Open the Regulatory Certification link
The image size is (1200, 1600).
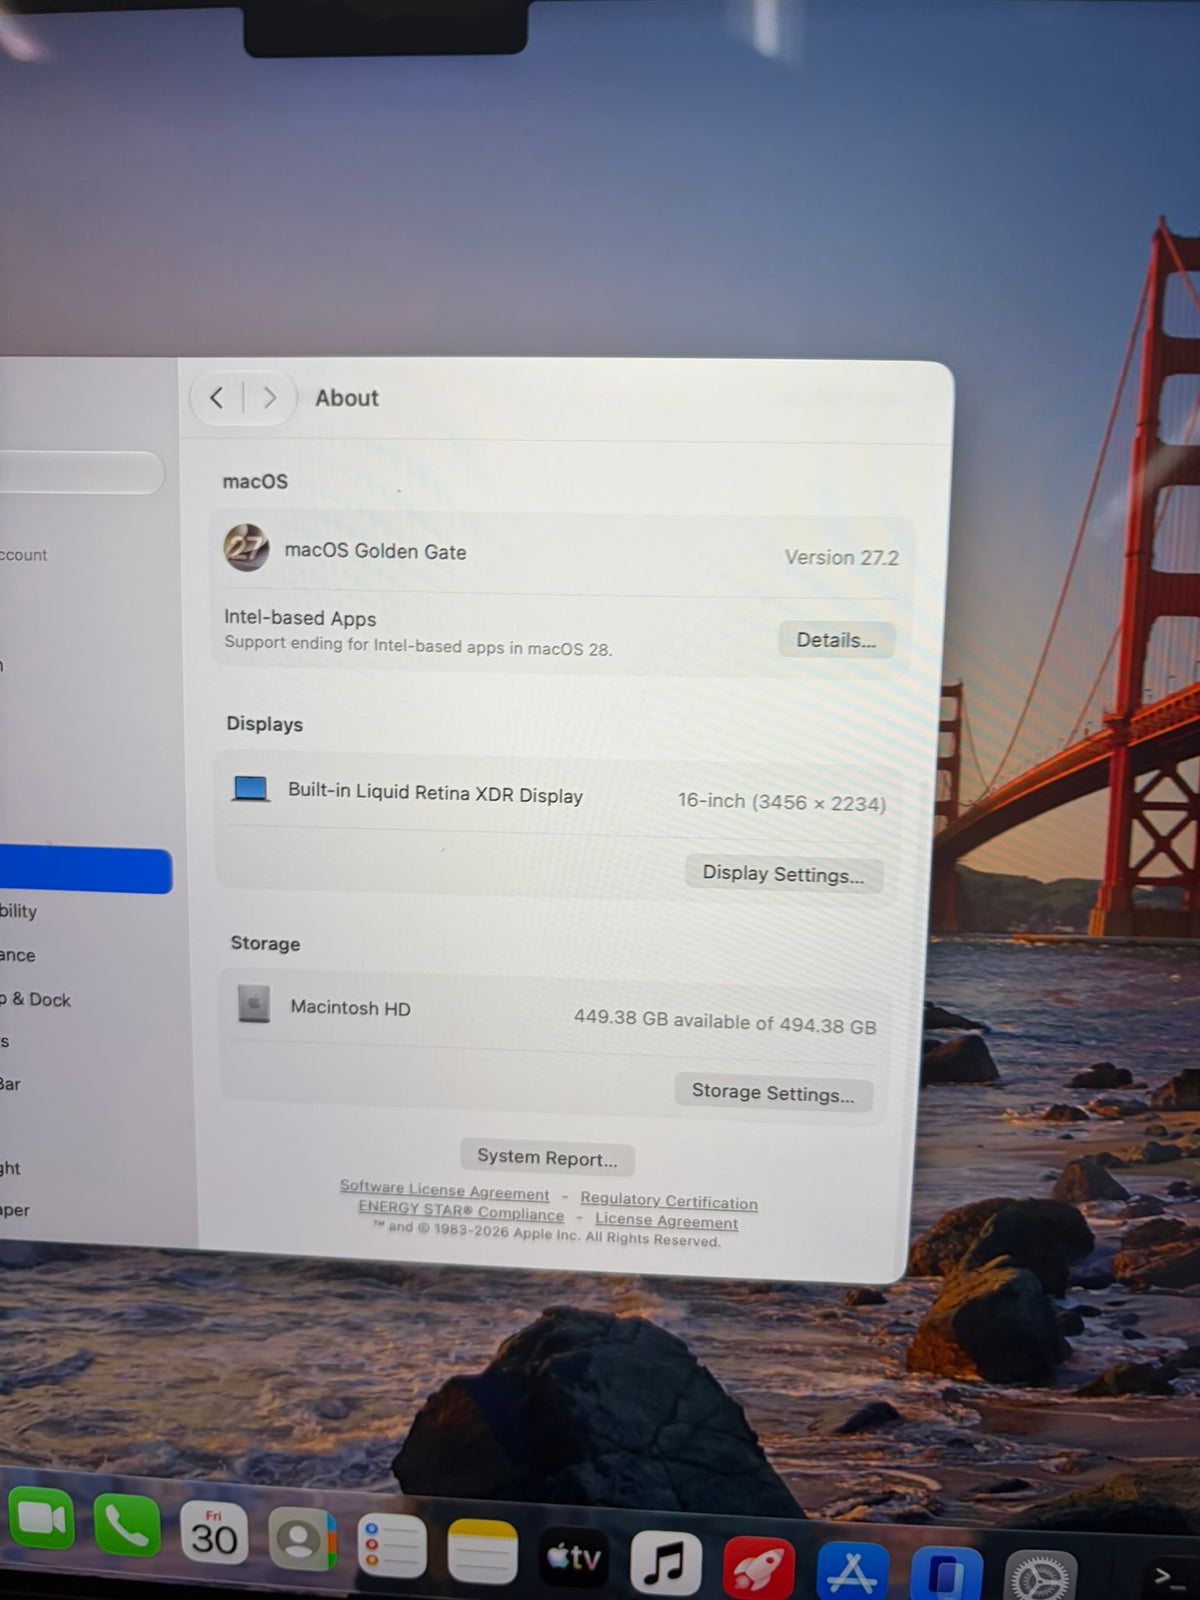669,1200
